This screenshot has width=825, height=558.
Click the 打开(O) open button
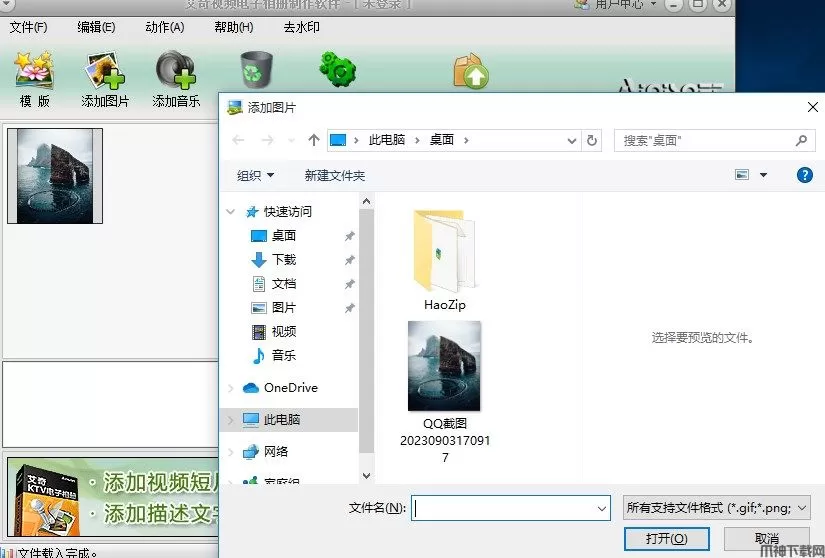[658, 539]
